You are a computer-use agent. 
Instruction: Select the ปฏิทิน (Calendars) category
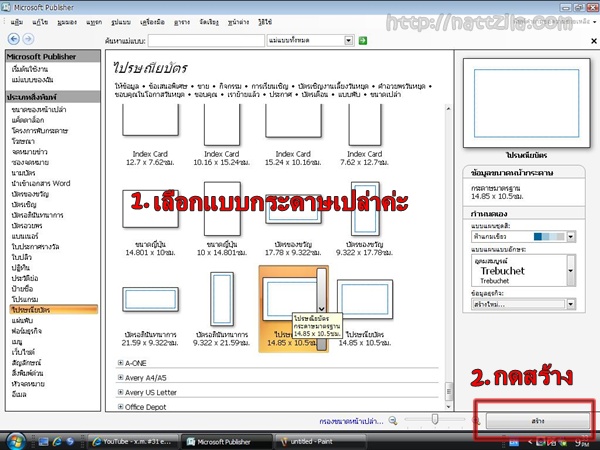pos(21,267)
